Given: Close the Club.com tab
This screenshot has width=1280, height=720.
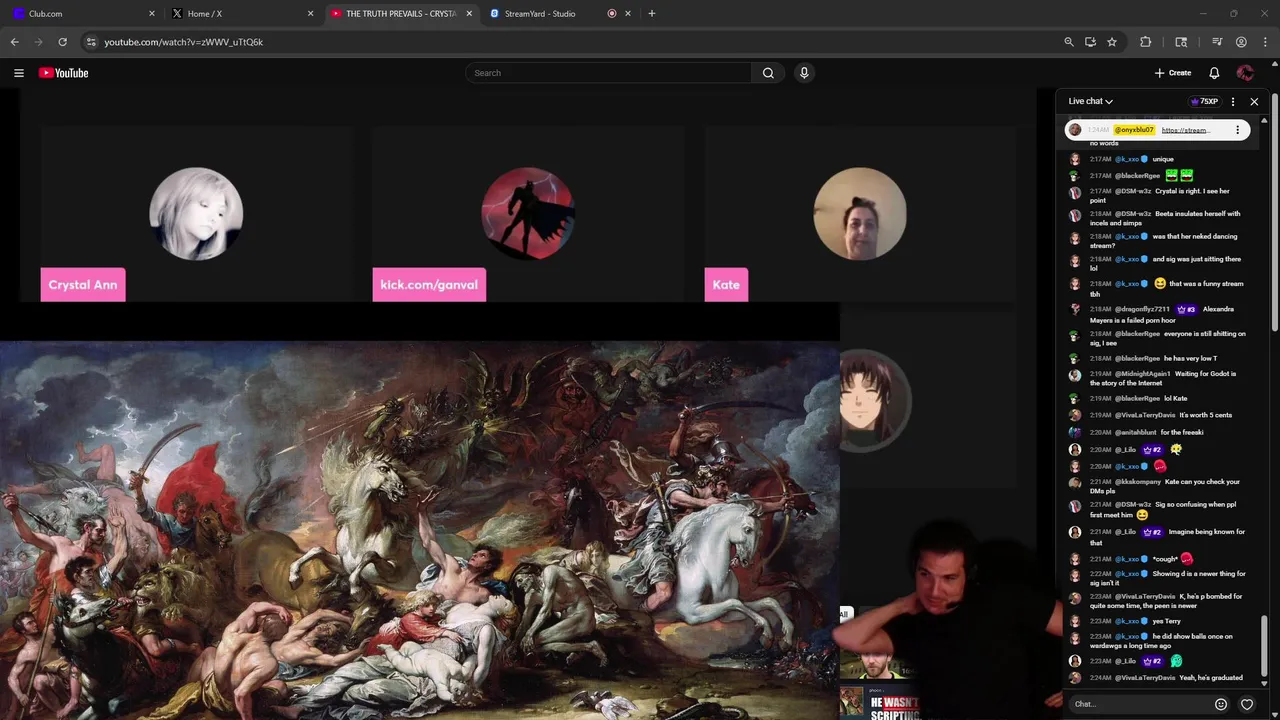Looking at the screenshot, I should [152, 13].
